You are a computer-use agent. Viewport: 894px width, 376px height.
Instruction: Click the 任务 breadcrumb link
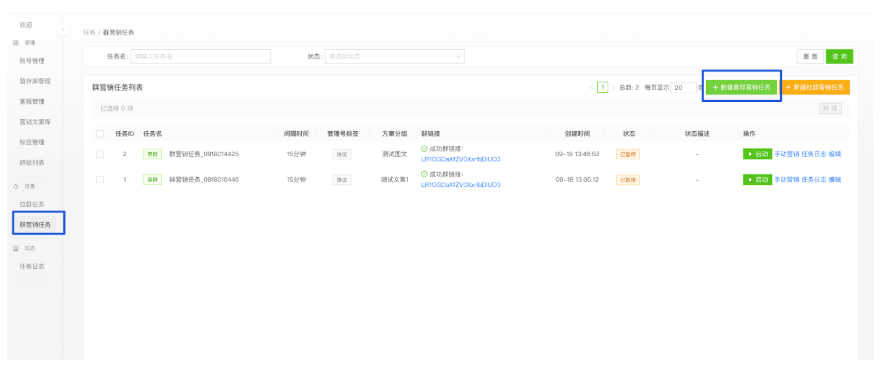[x=89, y=33]
